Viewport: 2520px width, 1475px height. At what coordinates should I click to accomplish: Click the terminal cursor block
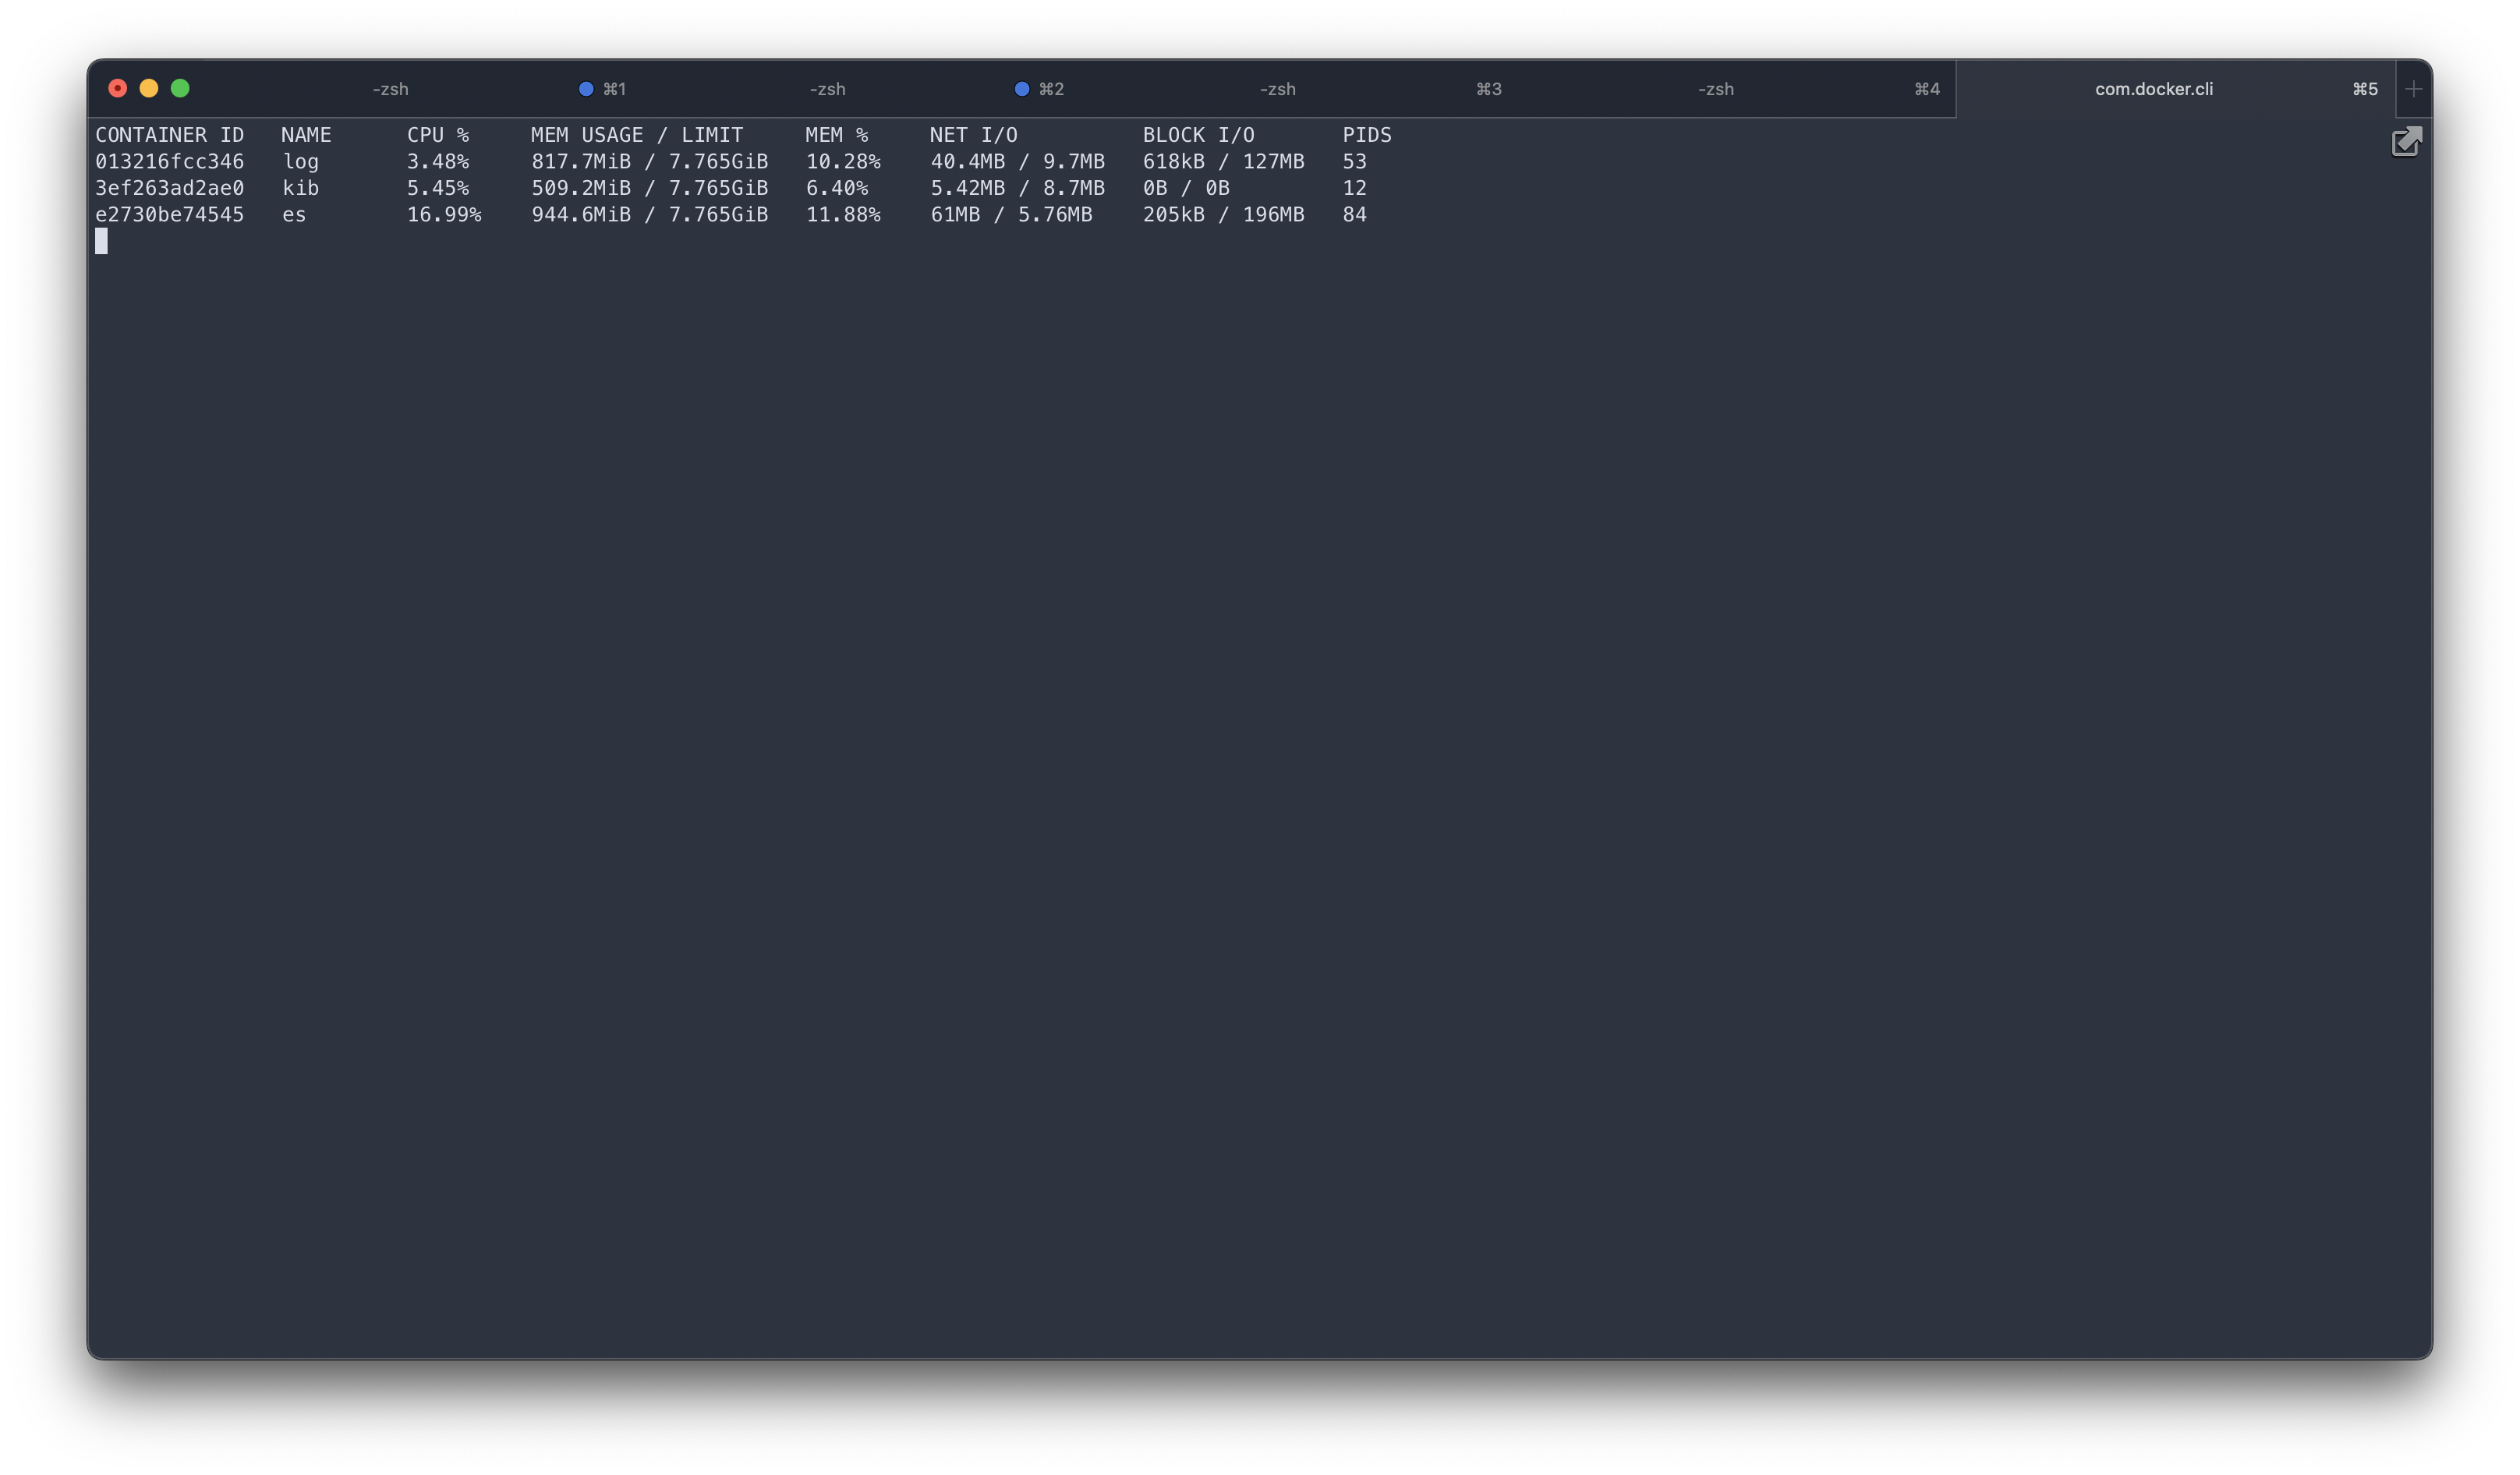(x=102, y=241)
